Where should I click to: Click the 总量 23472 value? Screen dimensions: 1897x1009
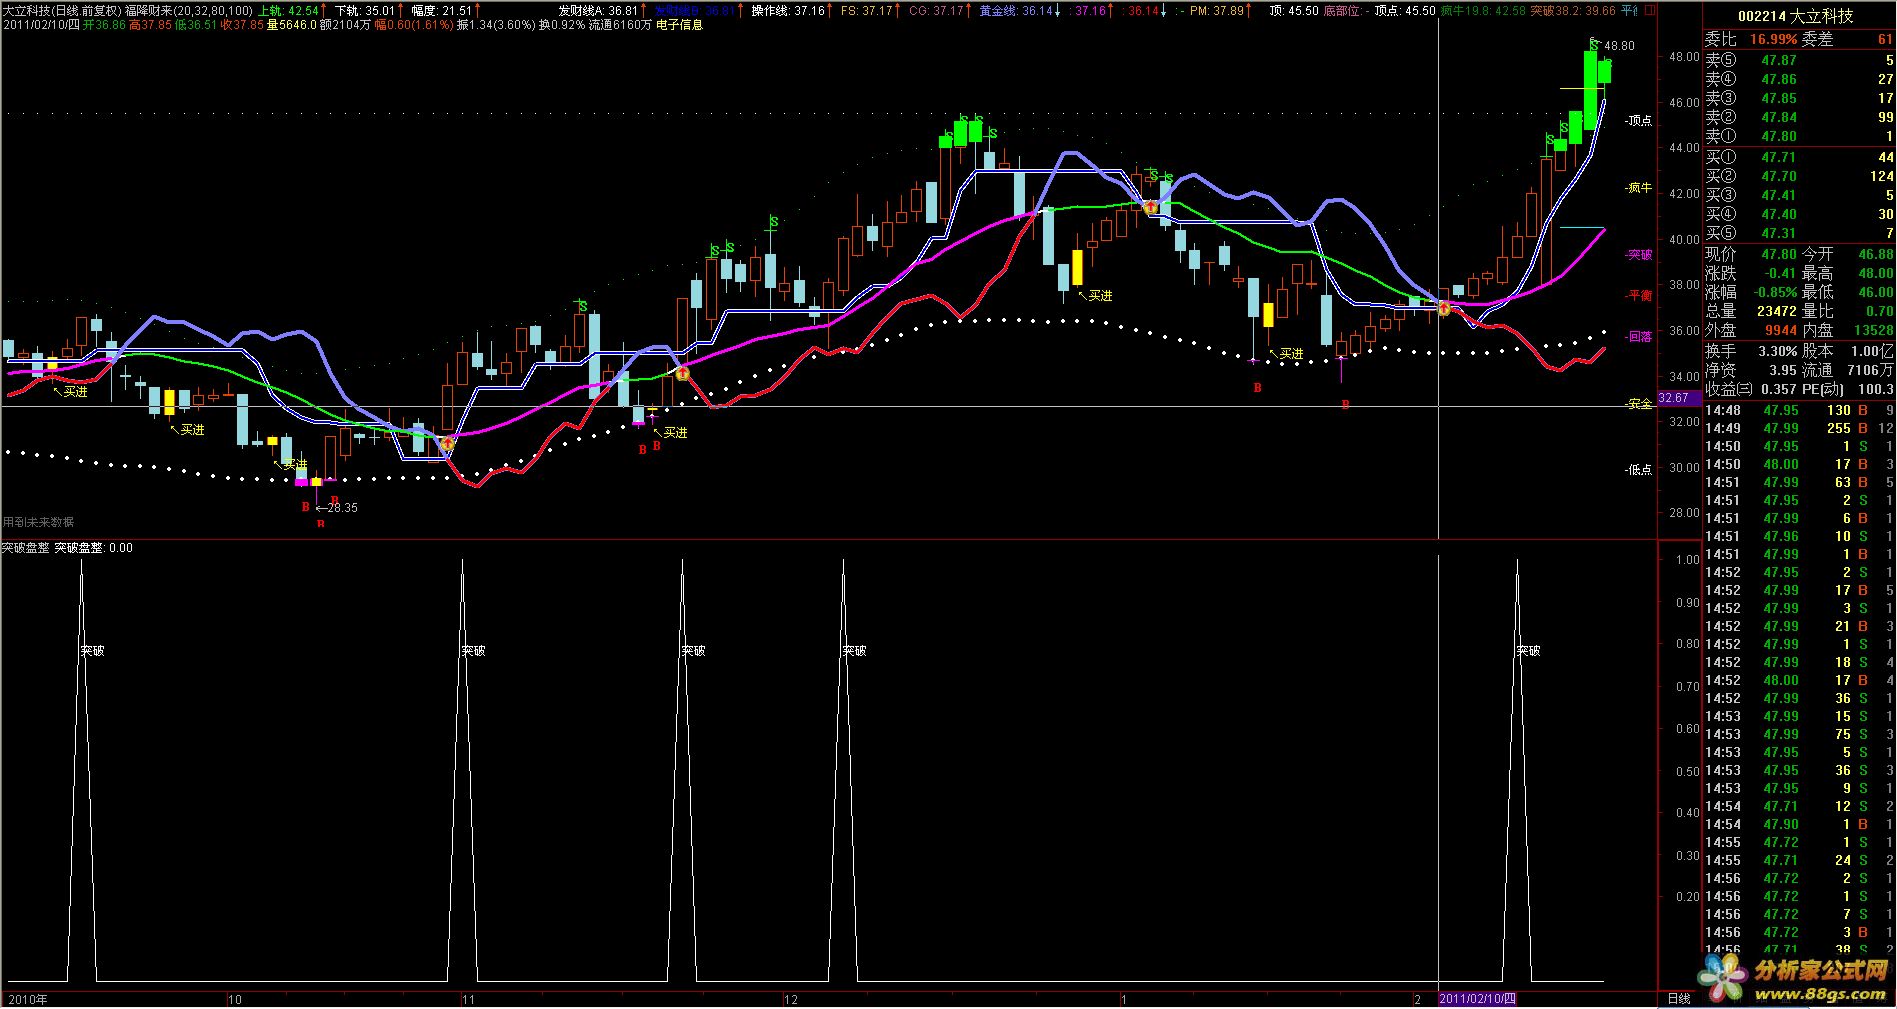click(1751, 311)
